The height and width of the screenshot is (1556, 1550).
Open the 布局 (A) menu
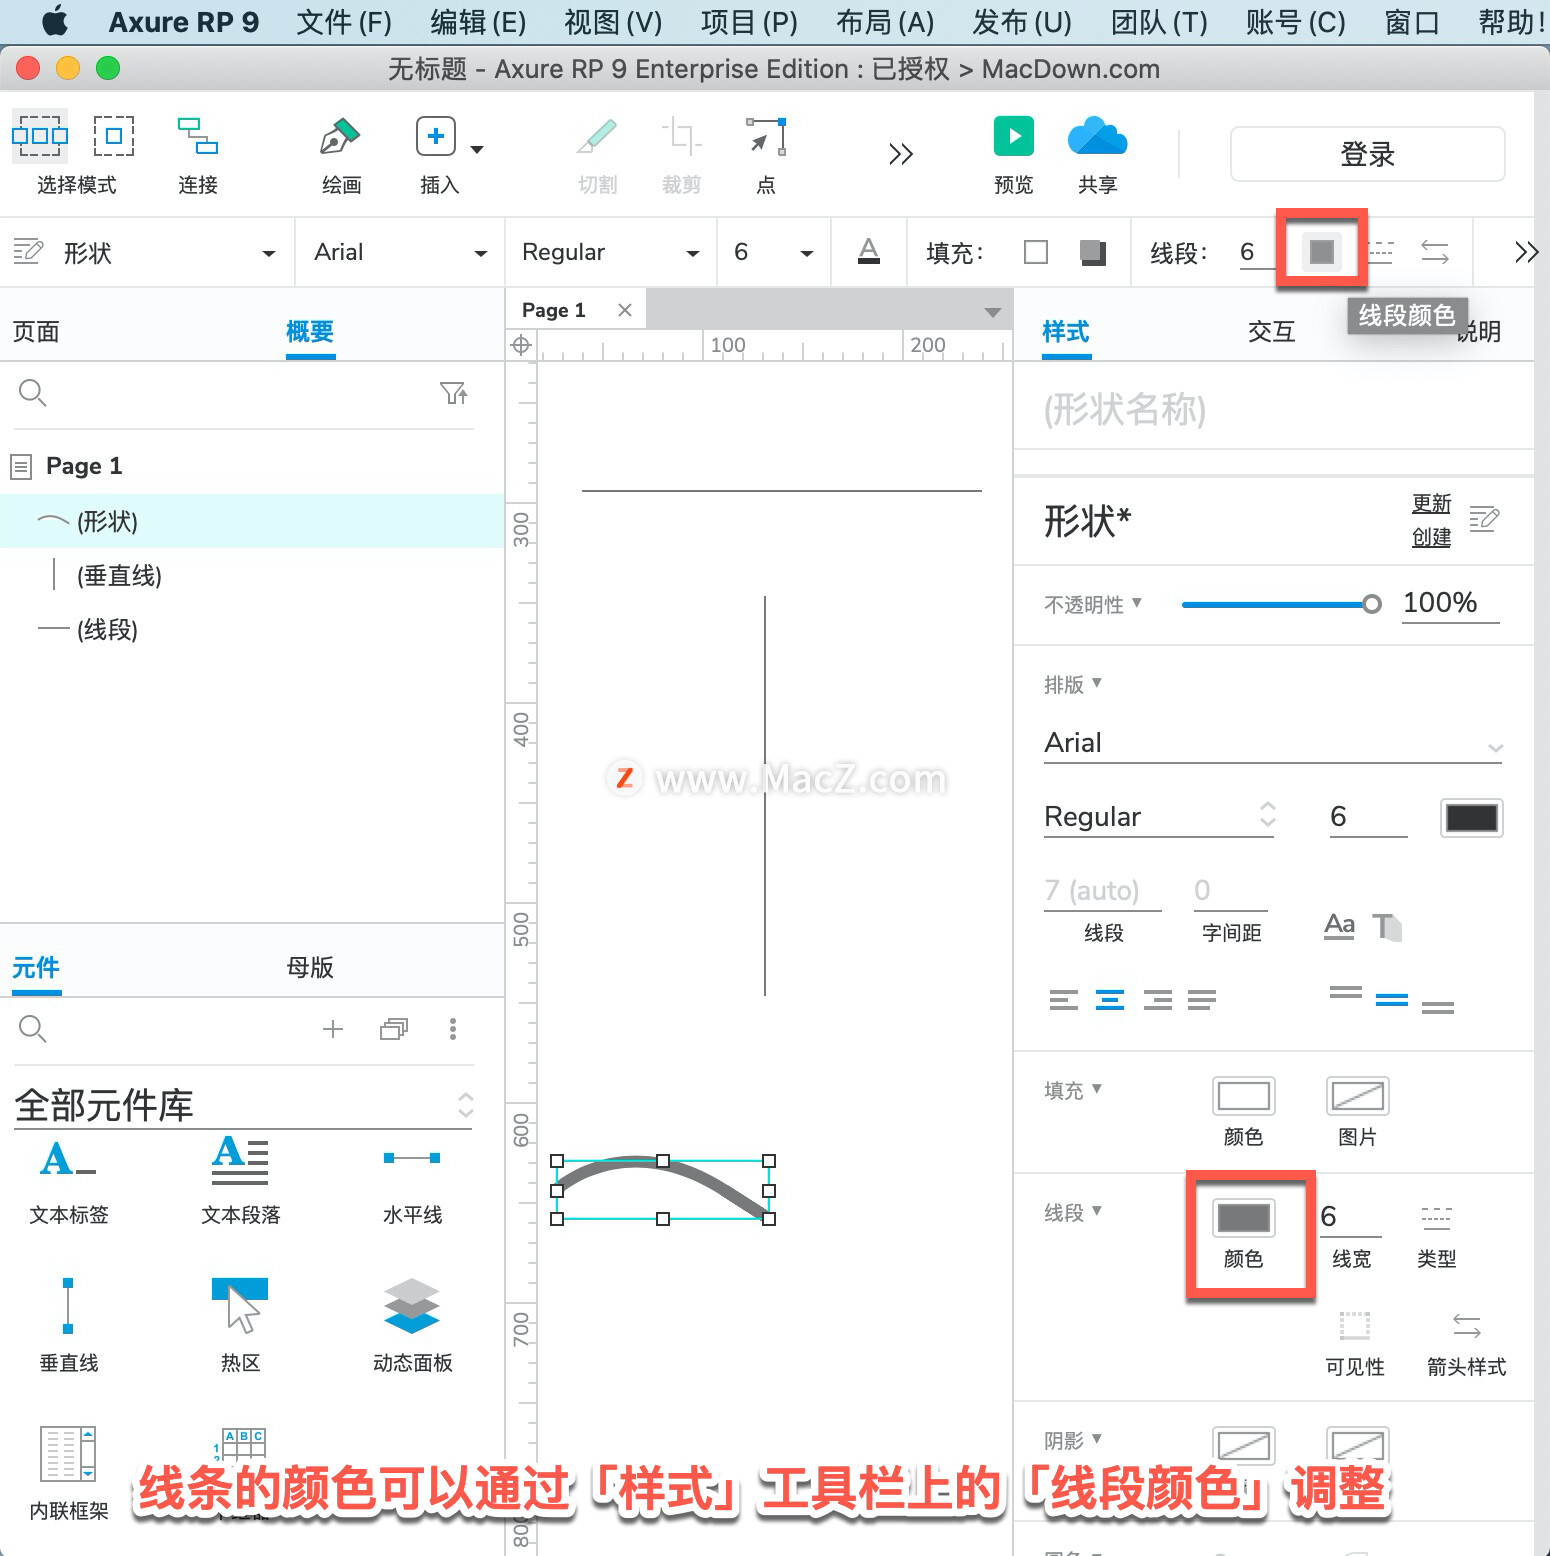[885, 22]
